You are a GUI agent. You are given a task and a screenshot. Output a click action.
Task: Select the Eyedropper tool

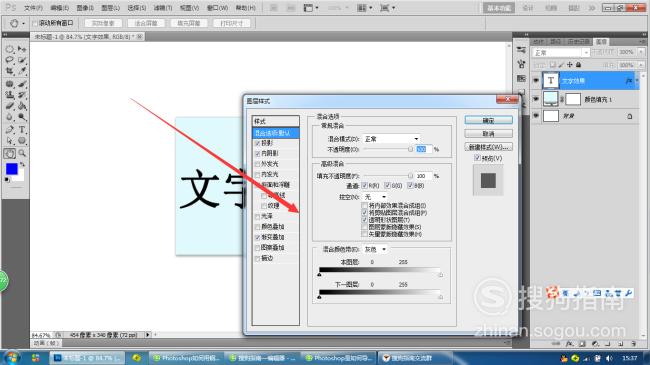pyautogui.click(x=22, y=71)
